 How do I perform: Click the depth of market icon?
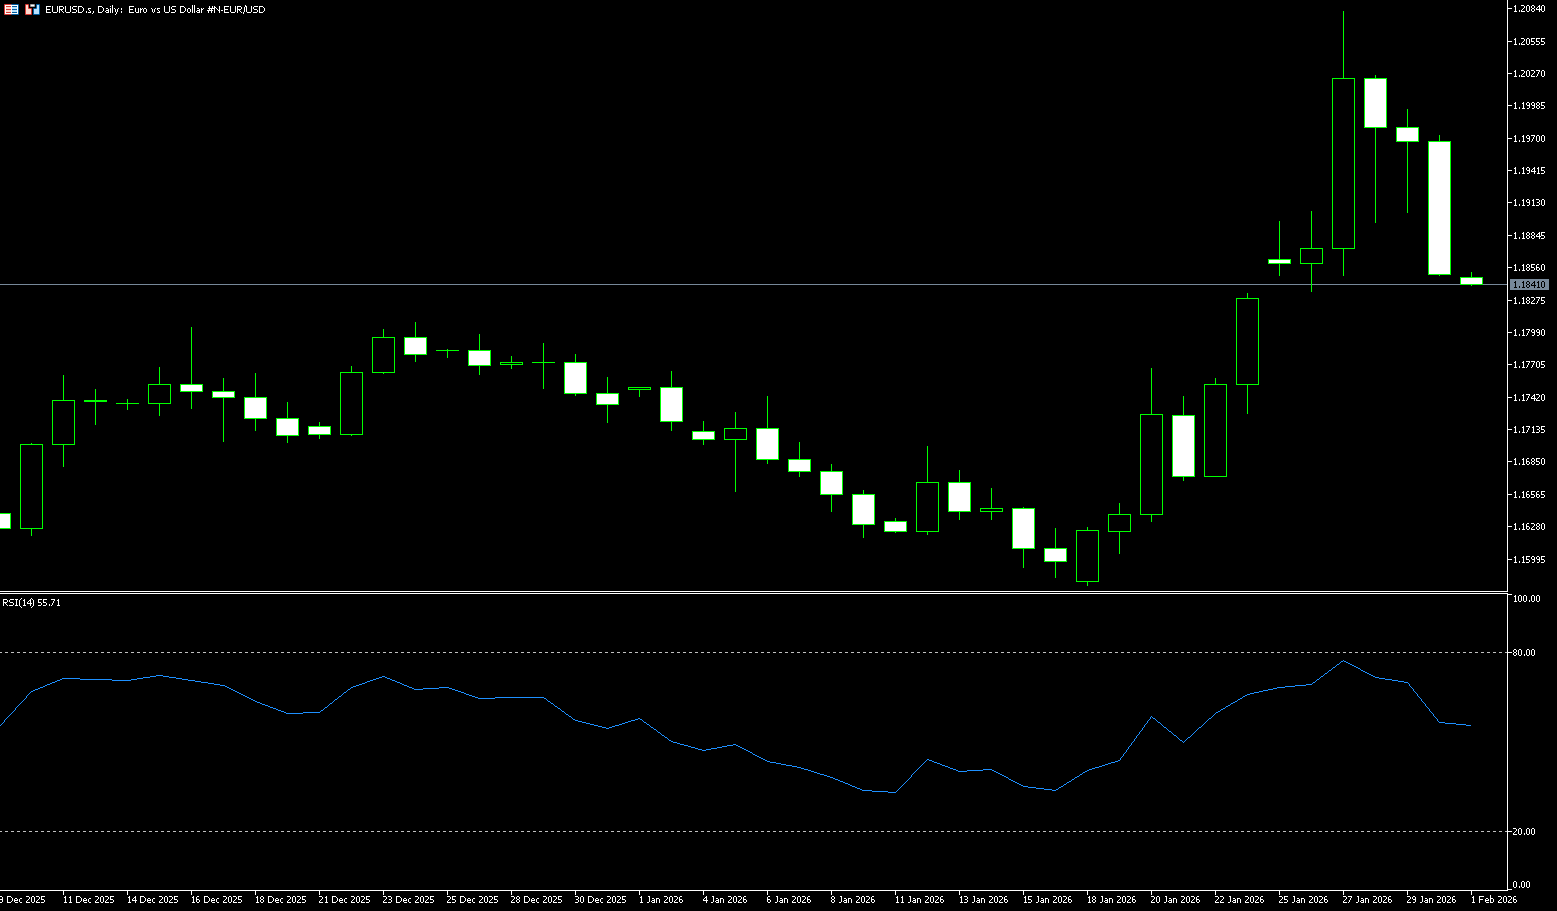tap(32, 9)
